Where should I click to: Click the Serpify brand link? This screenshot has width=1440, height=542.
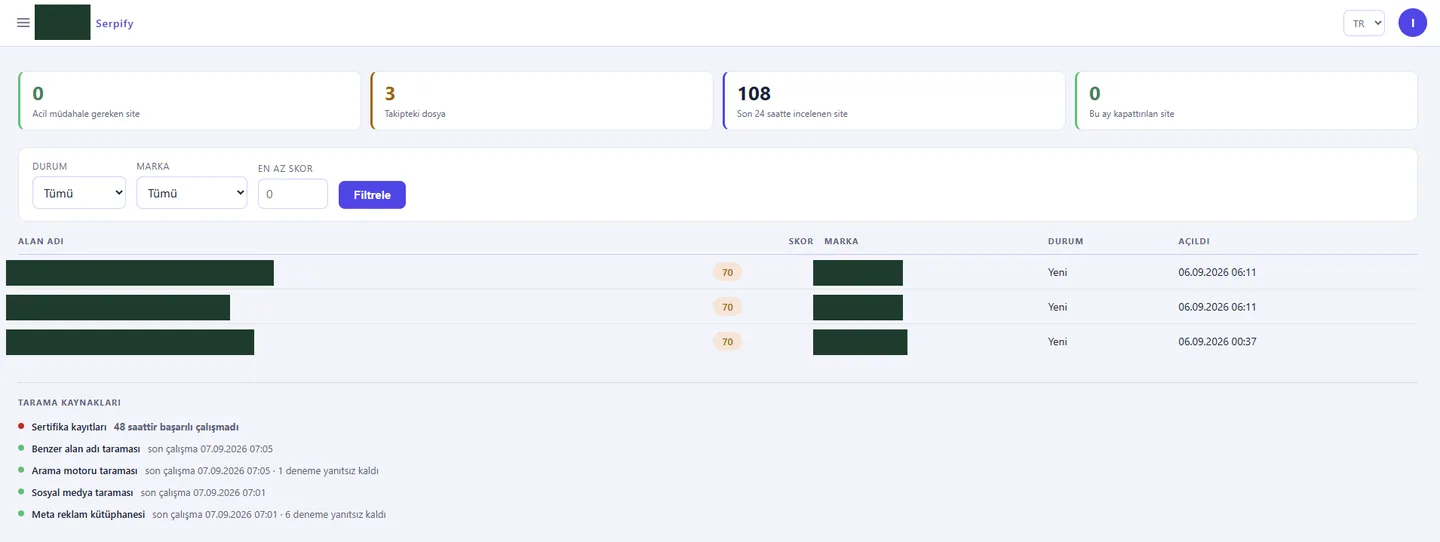tap(114, 23)
